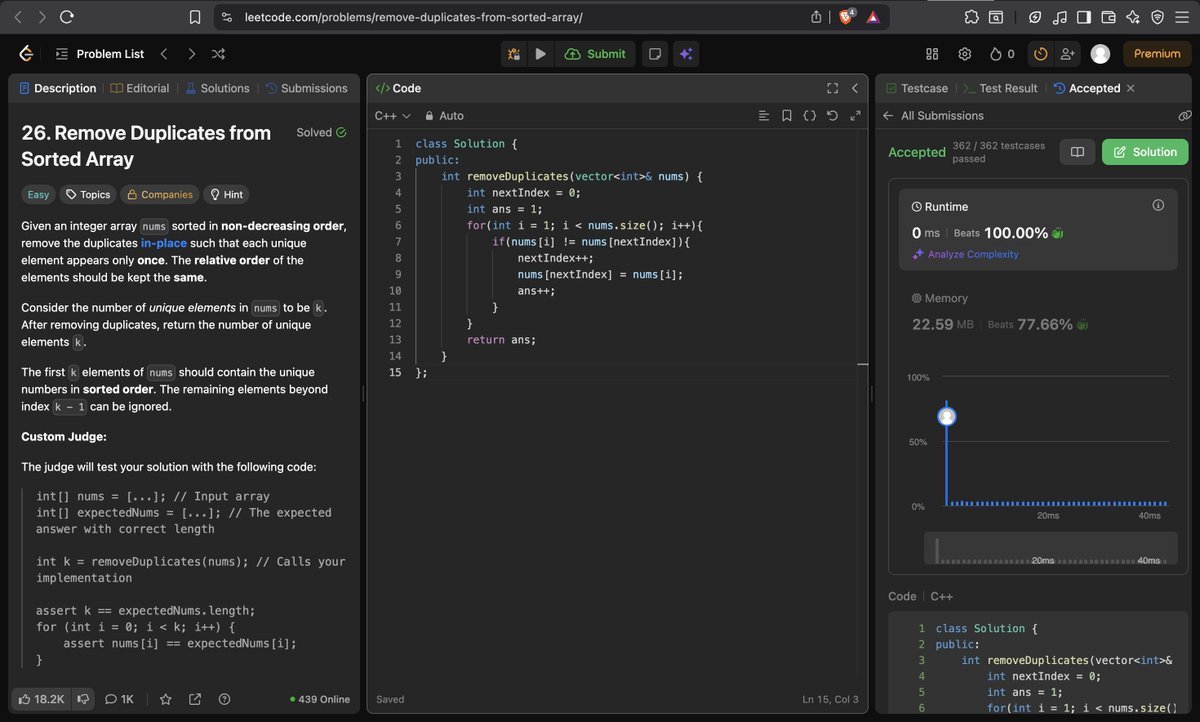Like the problem with thumbs up
This screenshot has width=1200, height=722.
pos(42,699)
